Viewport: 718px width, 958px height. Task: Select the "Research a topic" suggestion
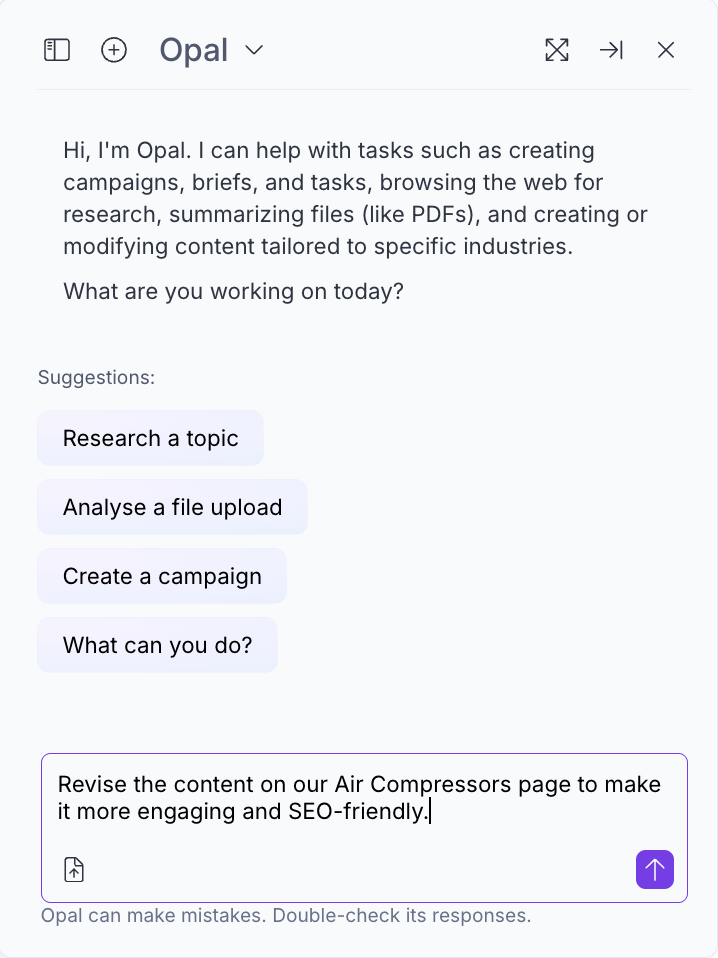point(150,438)
